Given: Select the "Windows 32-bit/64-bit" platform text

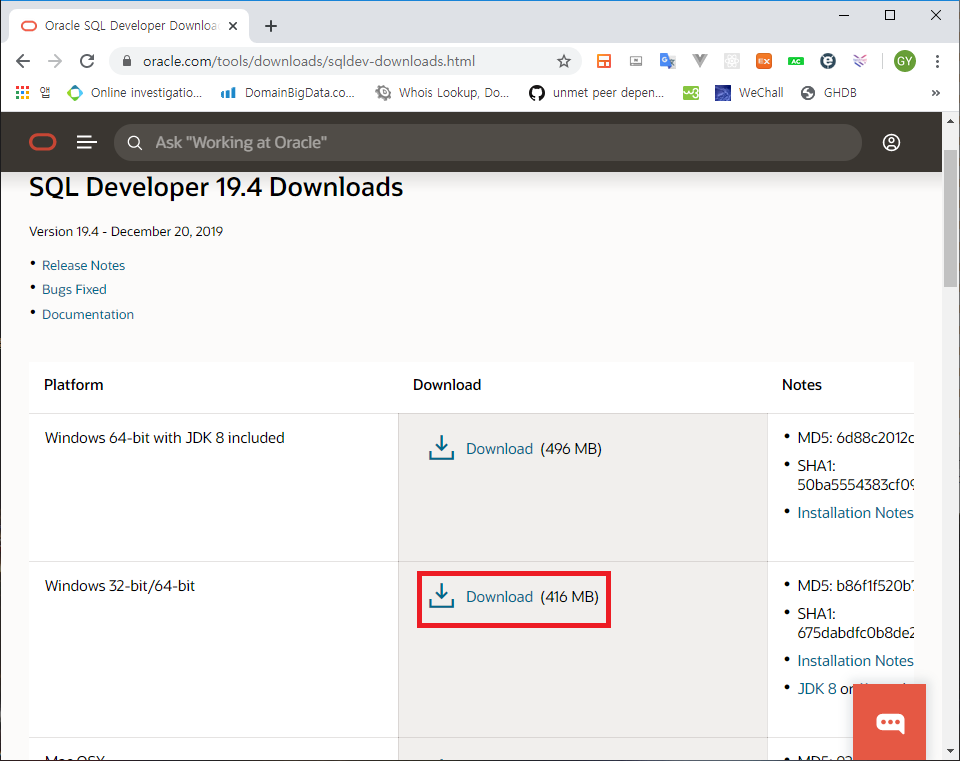Looking at the screenshot, I should [119, 586].
